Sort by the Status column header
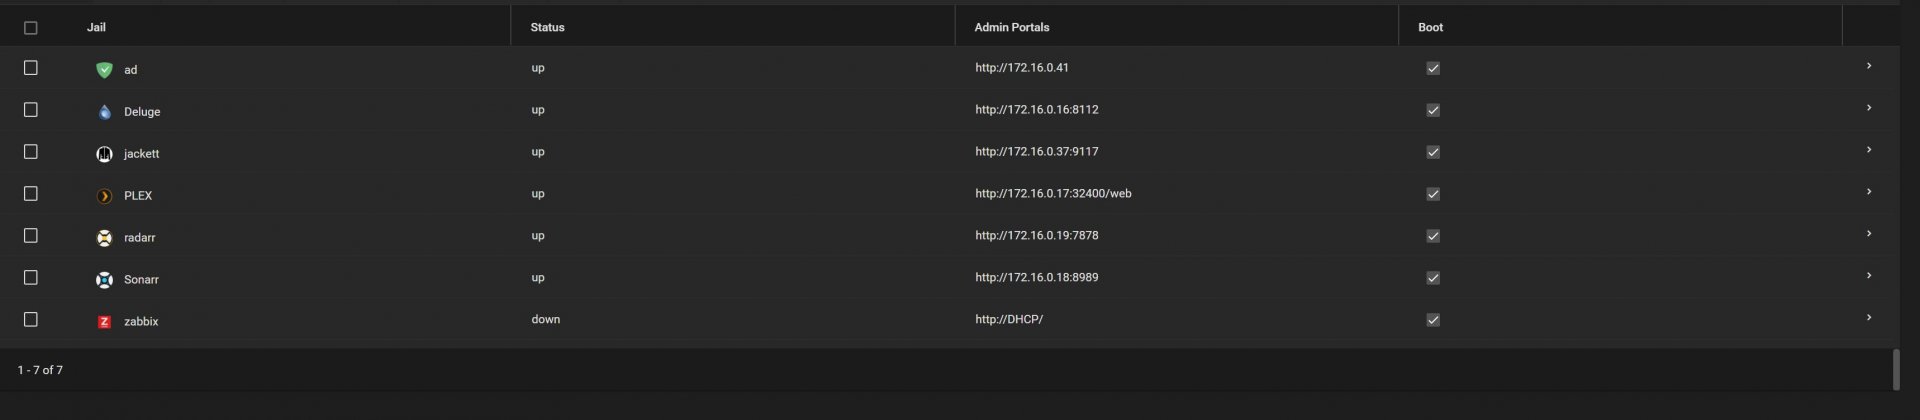1920x420 pixels. coord(547,27)
